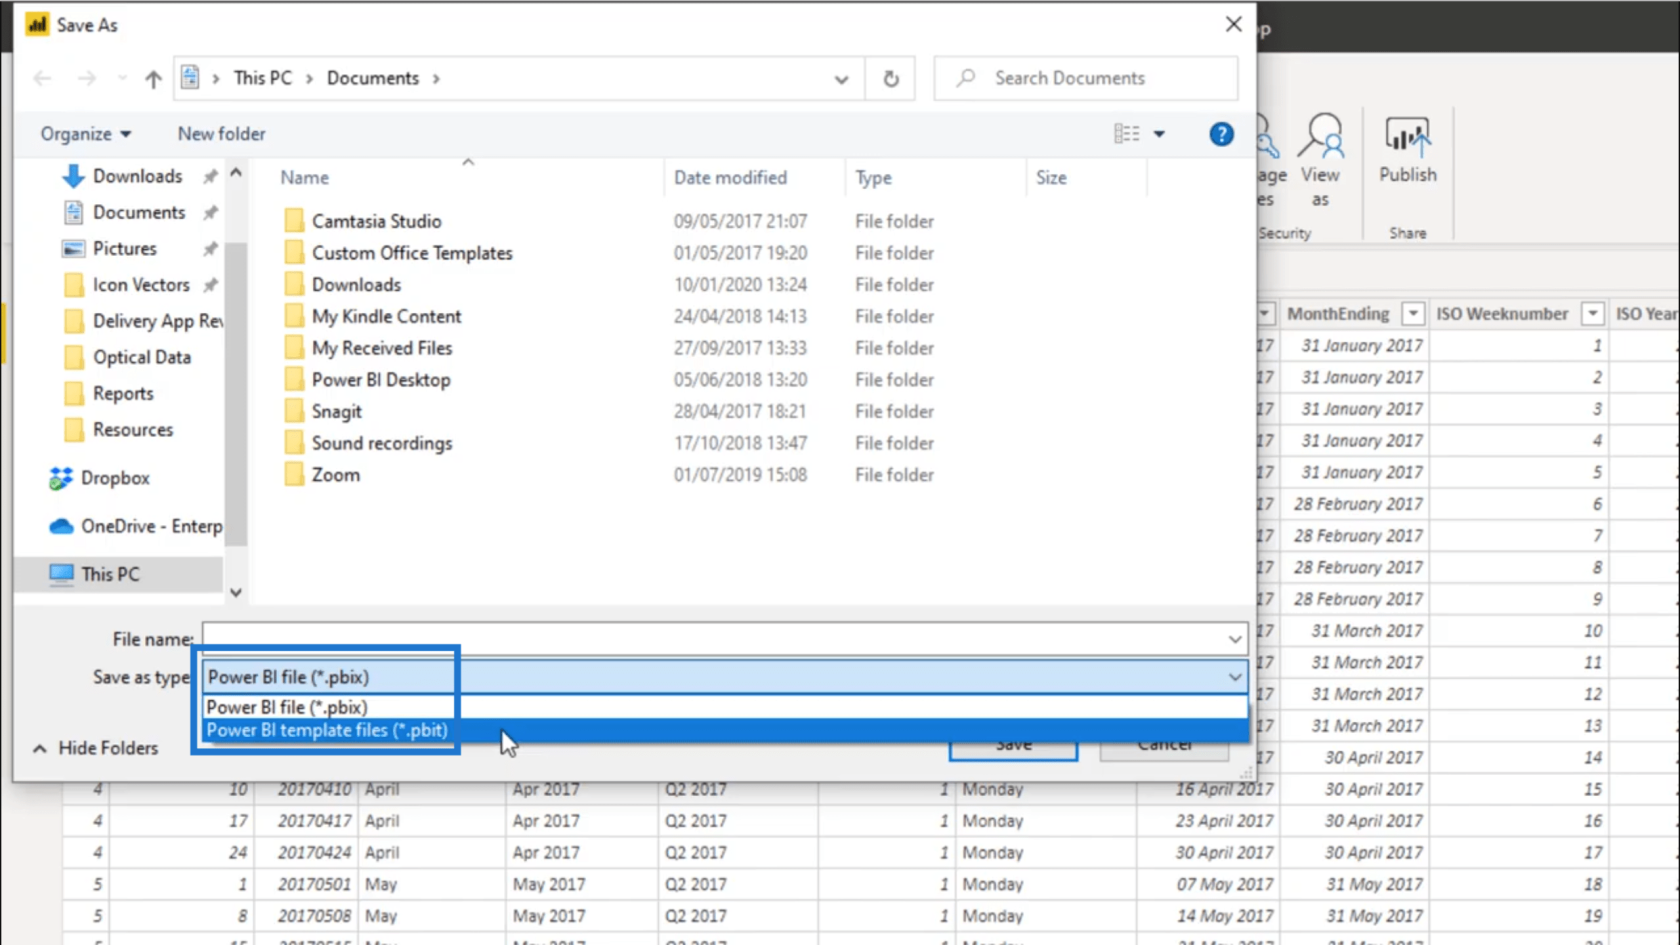Expand the address bar history dropdown

[841, 79]
